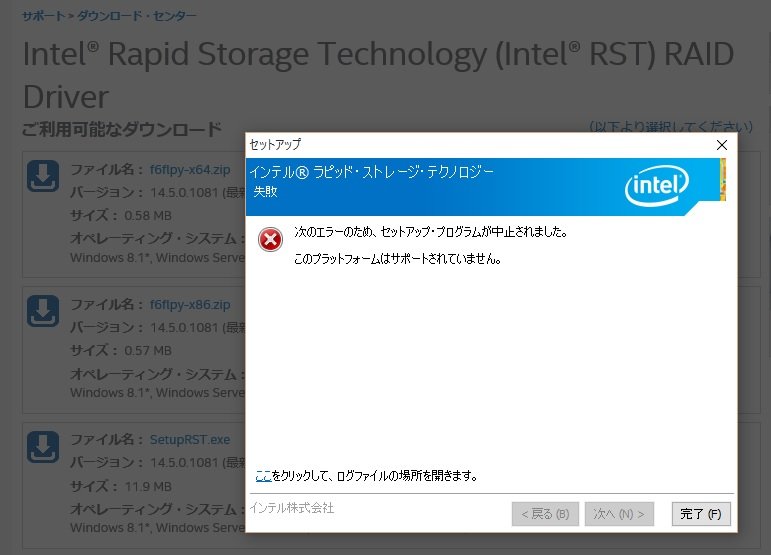
Task: Open the SetupRST.exe file link
Action: [x=190, y=439]
